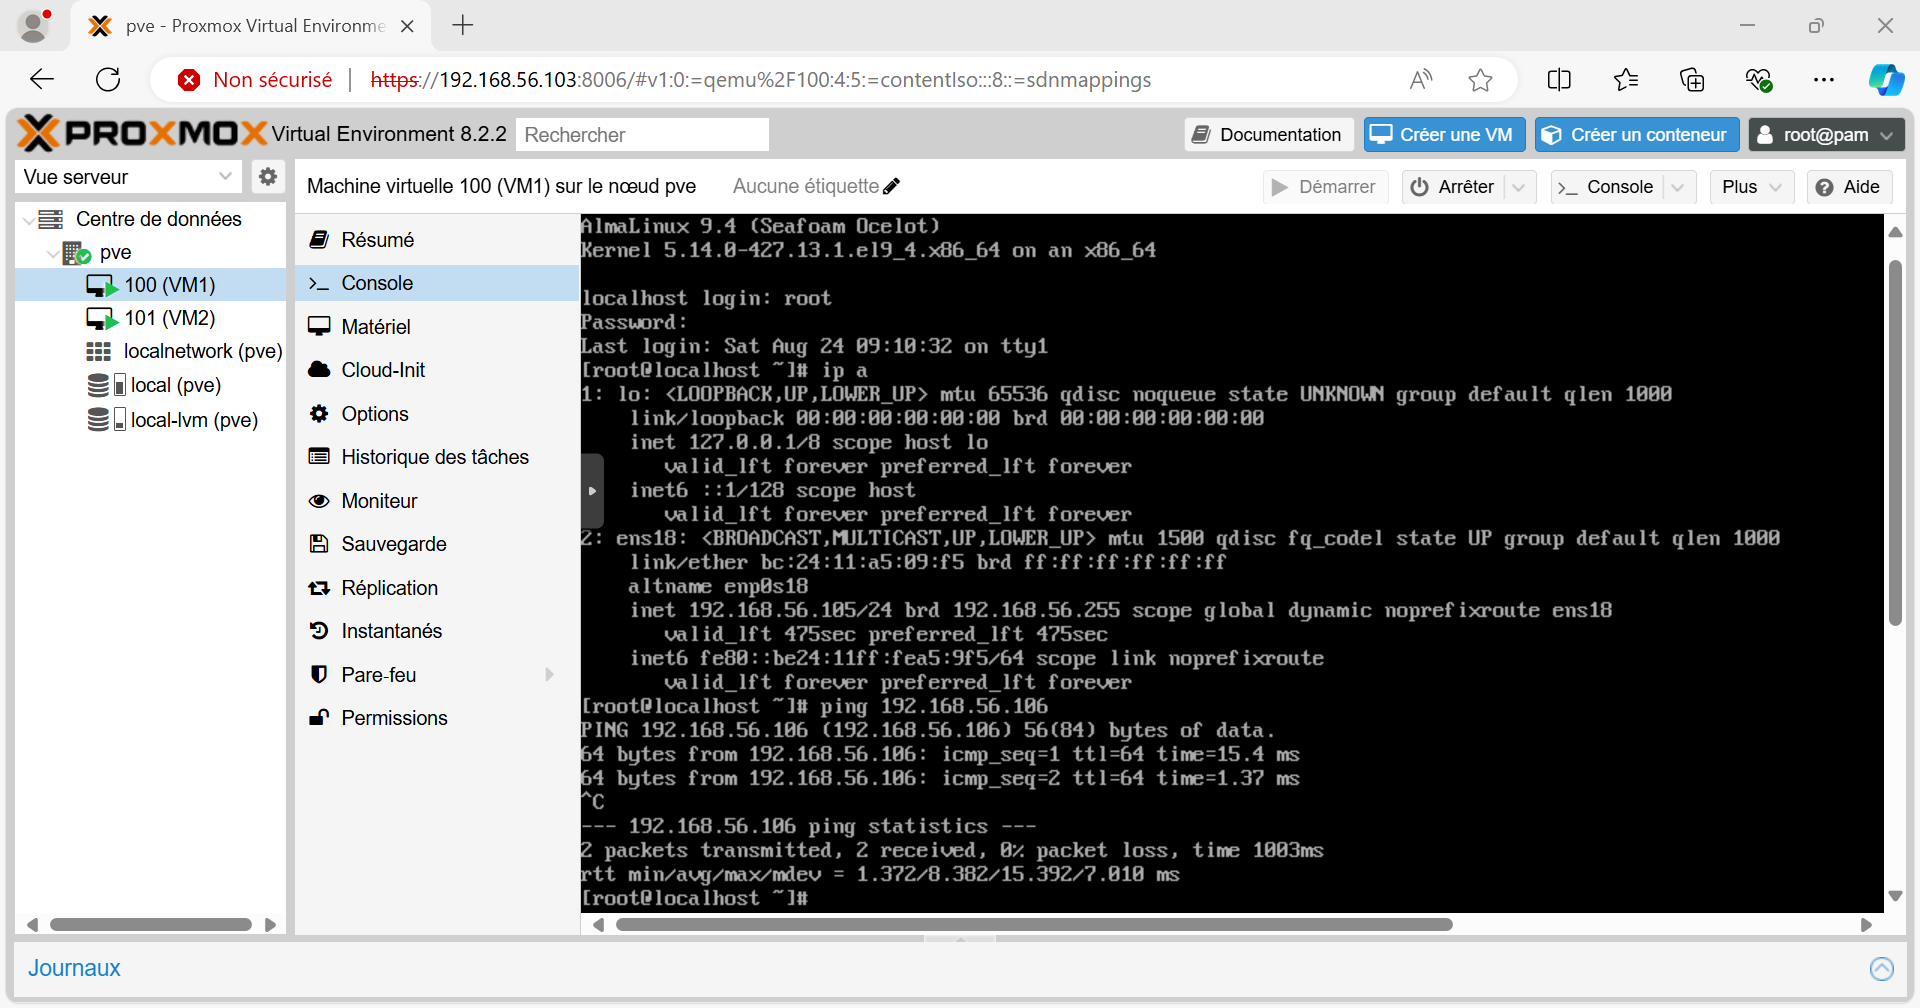Click console vertical scrollbar
This screenshot has width=1920, height=1008.
point(1895,443)
